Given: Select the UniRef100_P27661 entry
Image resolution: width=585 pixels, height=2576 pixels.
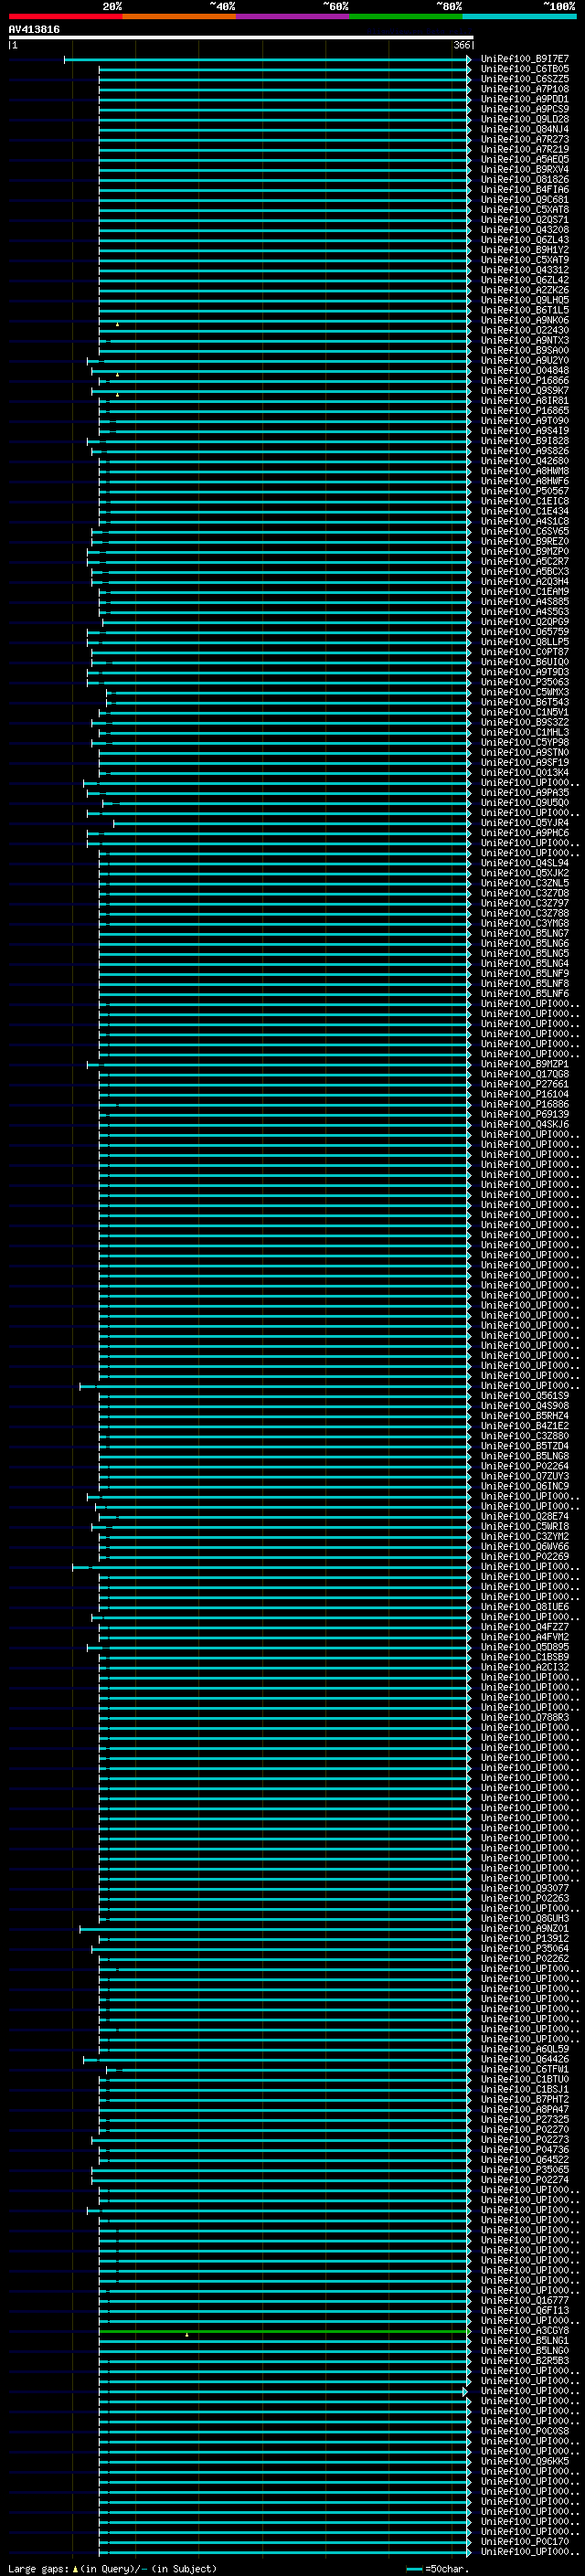Looking at the screenshot, I should pos(524,1084).
